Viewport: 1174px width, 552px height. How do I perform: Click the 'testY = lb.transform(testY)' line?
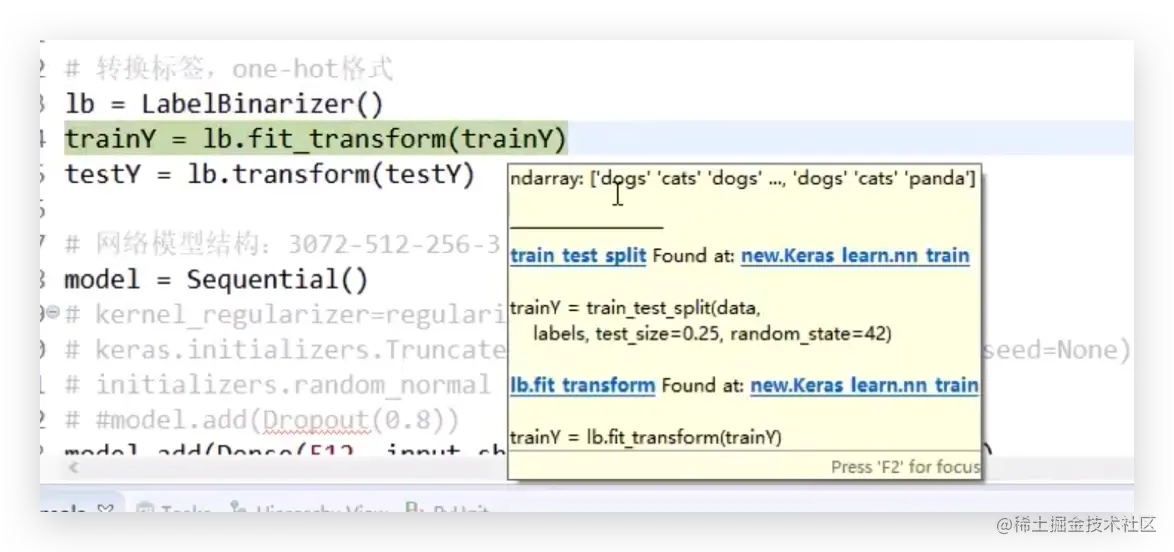point(270,175)
